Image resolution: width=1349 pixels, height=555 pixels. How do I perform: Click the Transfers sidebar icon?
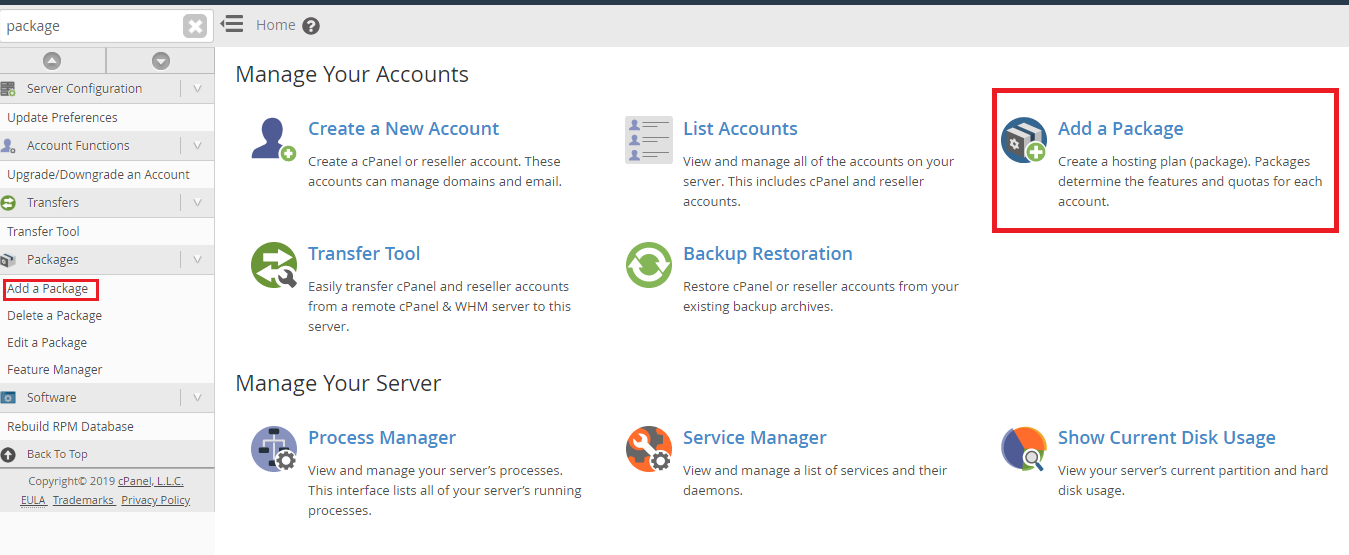pos(8,203)
